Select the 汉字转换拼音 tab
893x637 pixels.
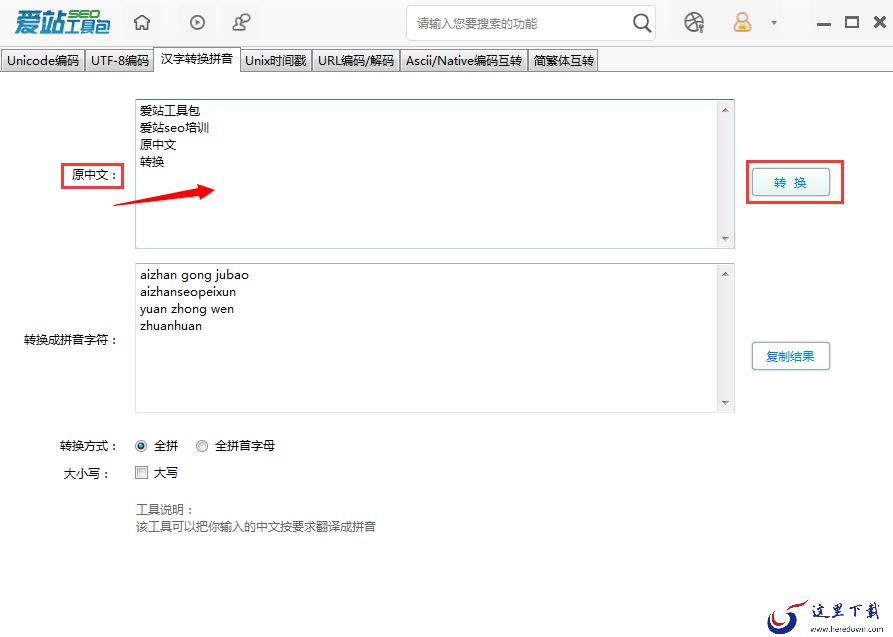coord(197,59)
